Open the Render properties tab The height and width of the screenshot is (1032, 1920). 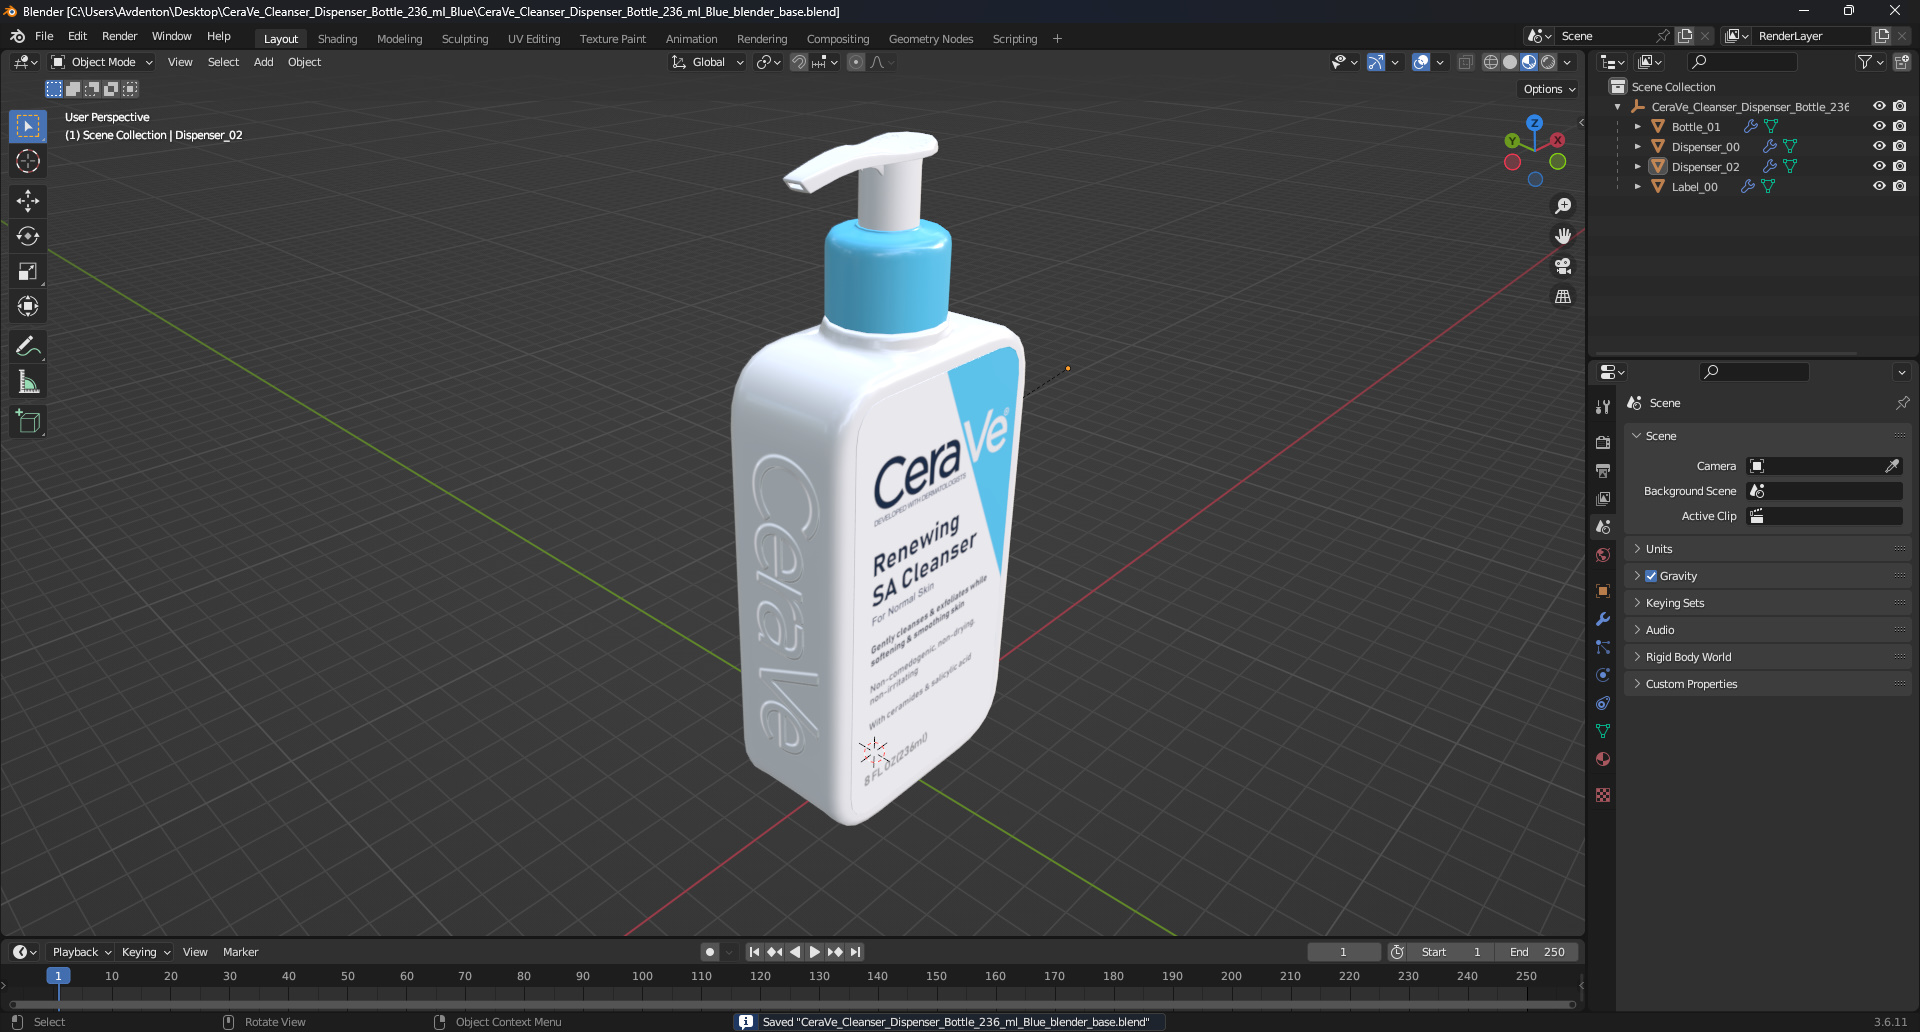[x=1603, y=442]
